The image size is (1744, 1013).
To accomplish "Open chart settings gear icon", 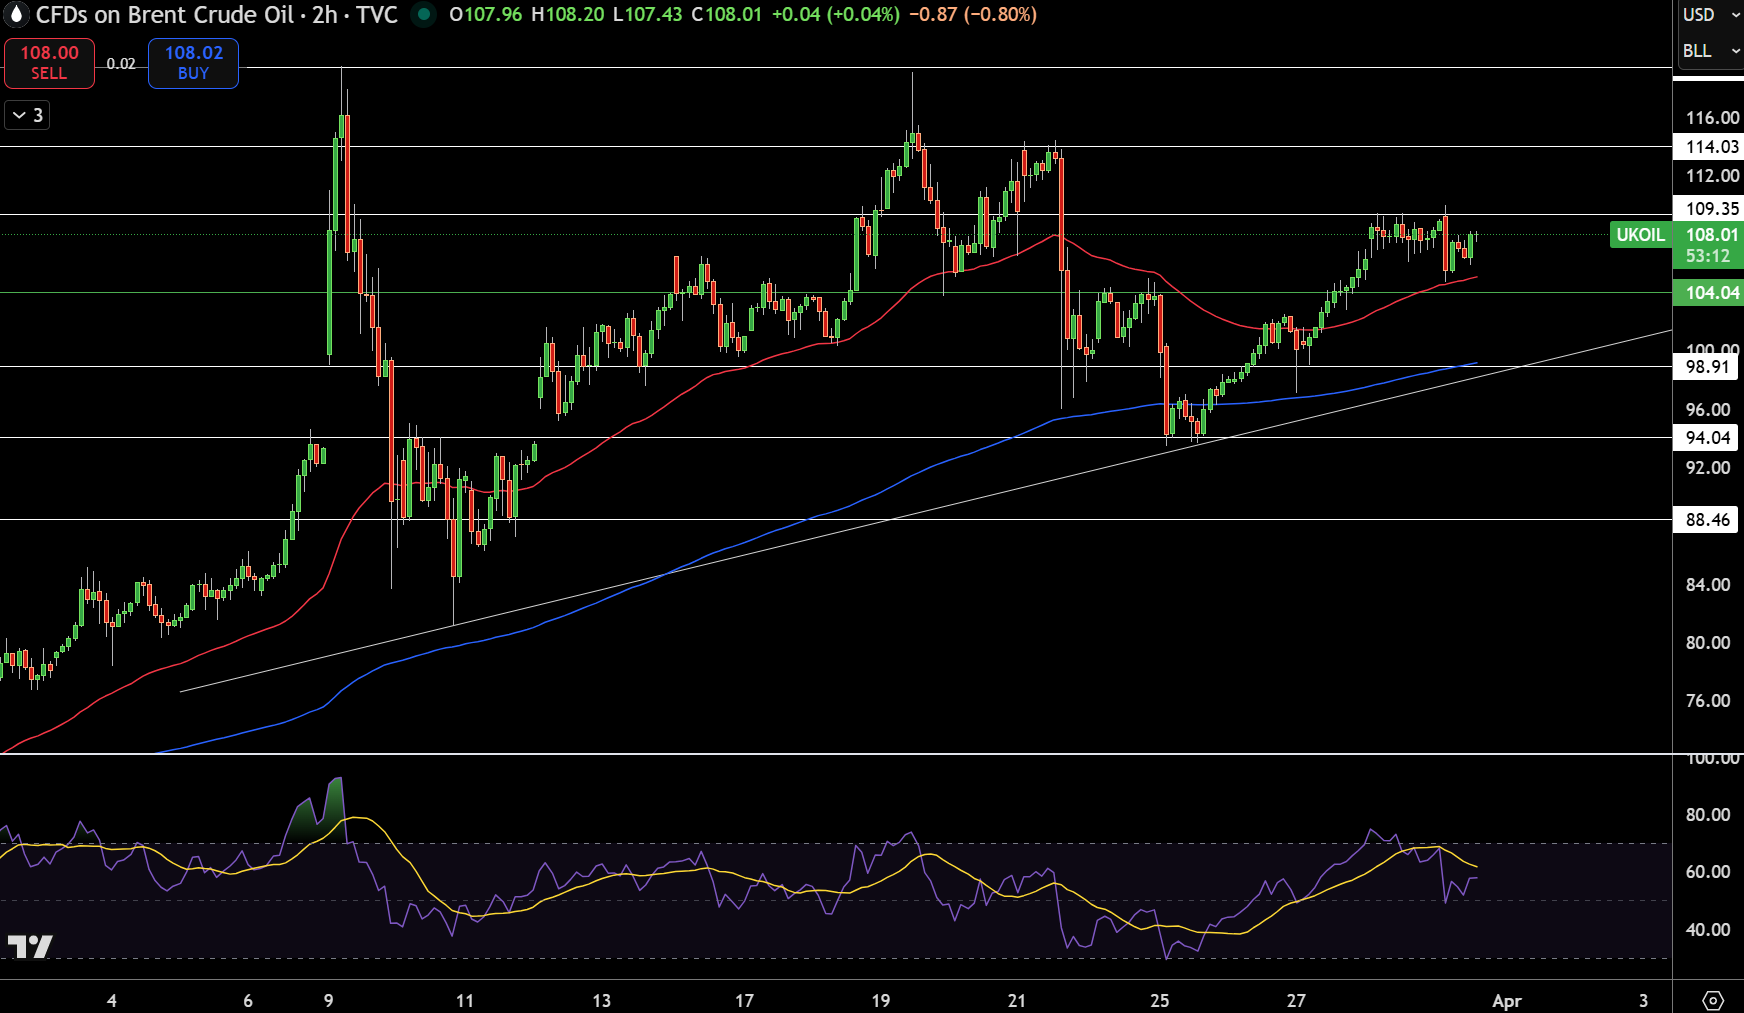I will pyautogui.click(x=1713, y=1000).
